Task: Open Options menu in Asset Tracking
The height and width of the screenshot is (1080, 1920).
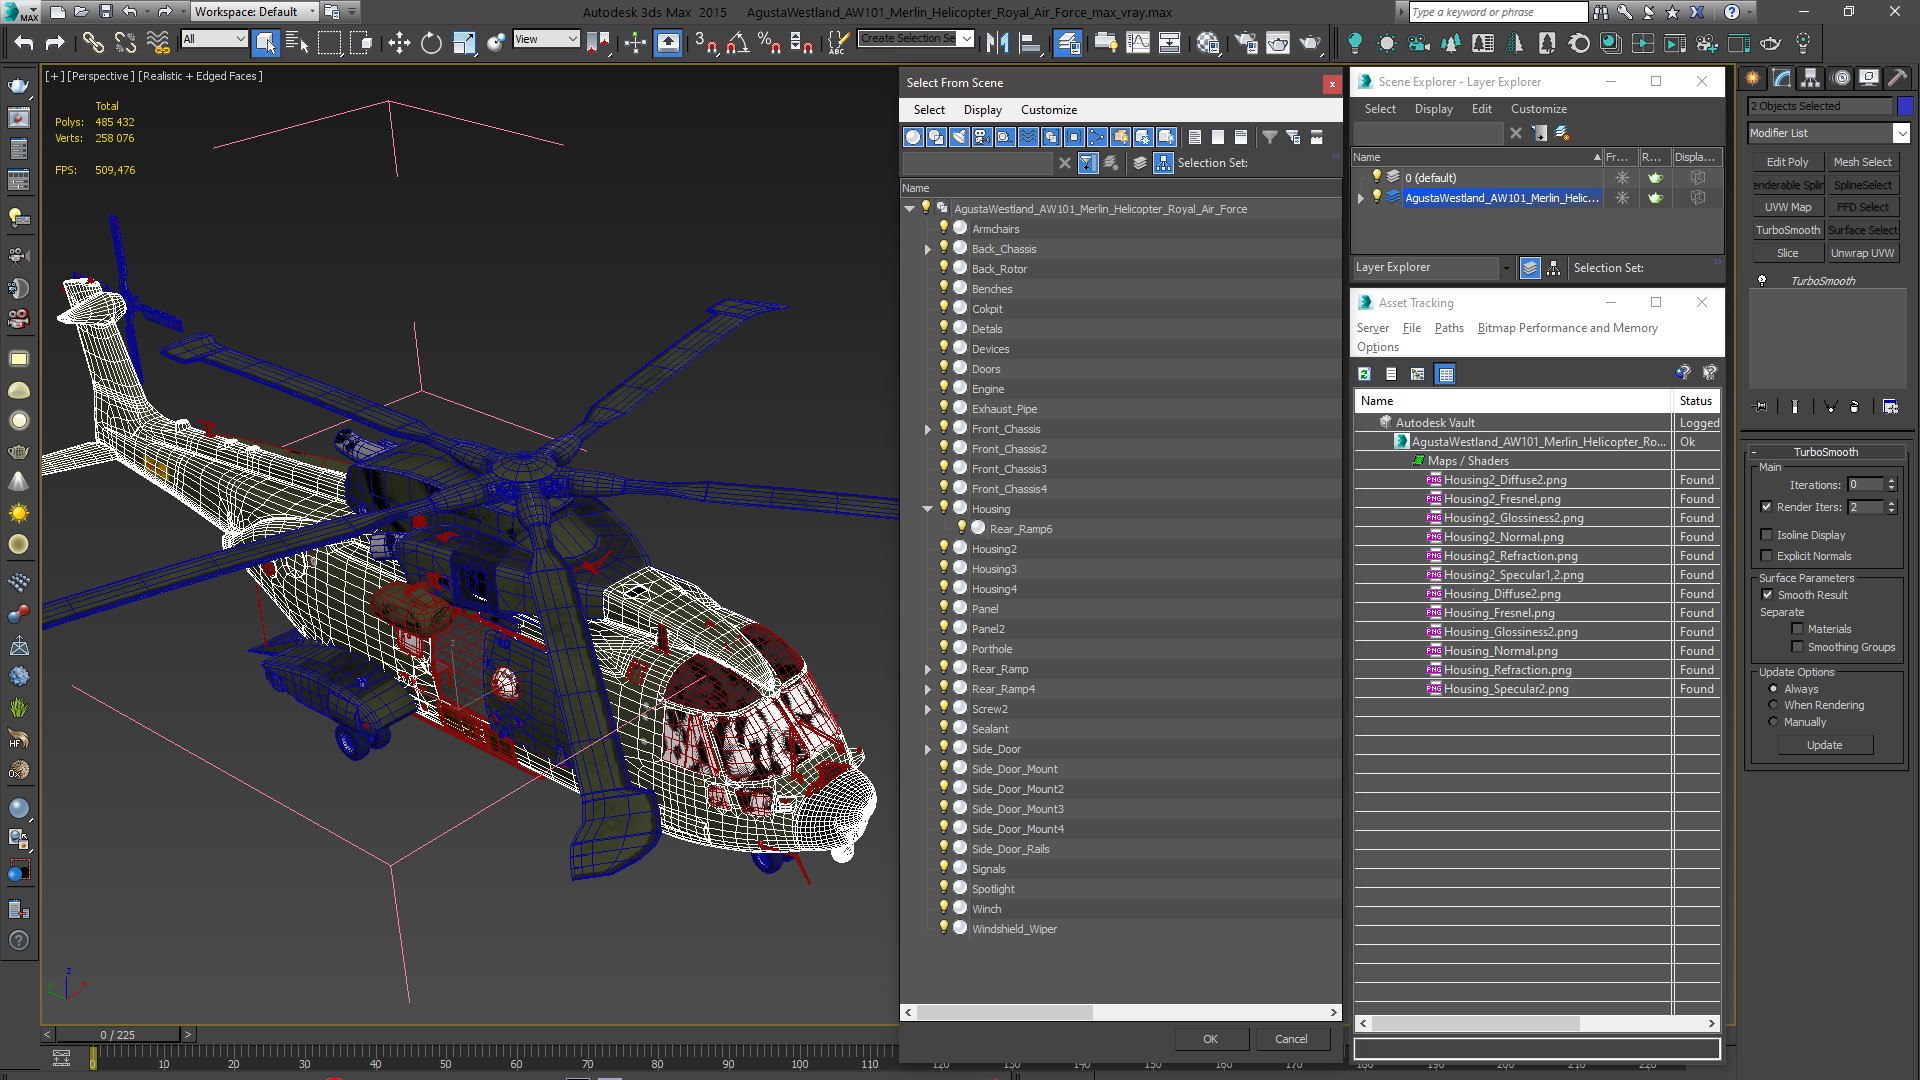Action: [1377, 347]
